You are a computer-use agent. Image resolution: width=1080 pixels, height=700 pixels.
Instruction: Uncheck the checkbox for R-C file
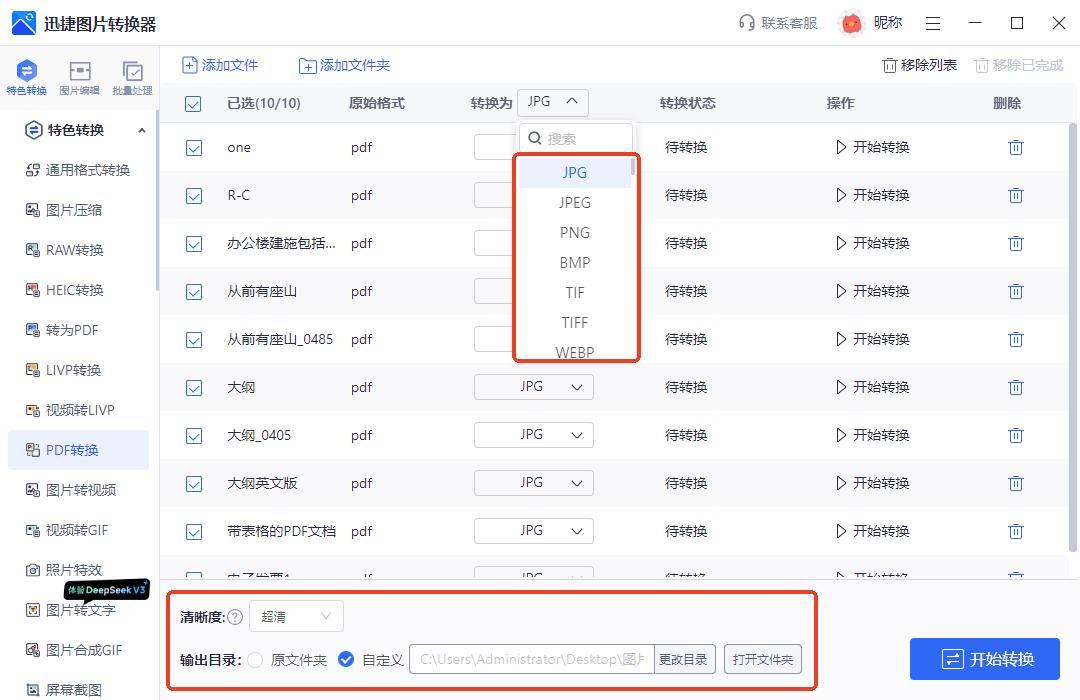[x=194, y=196]
